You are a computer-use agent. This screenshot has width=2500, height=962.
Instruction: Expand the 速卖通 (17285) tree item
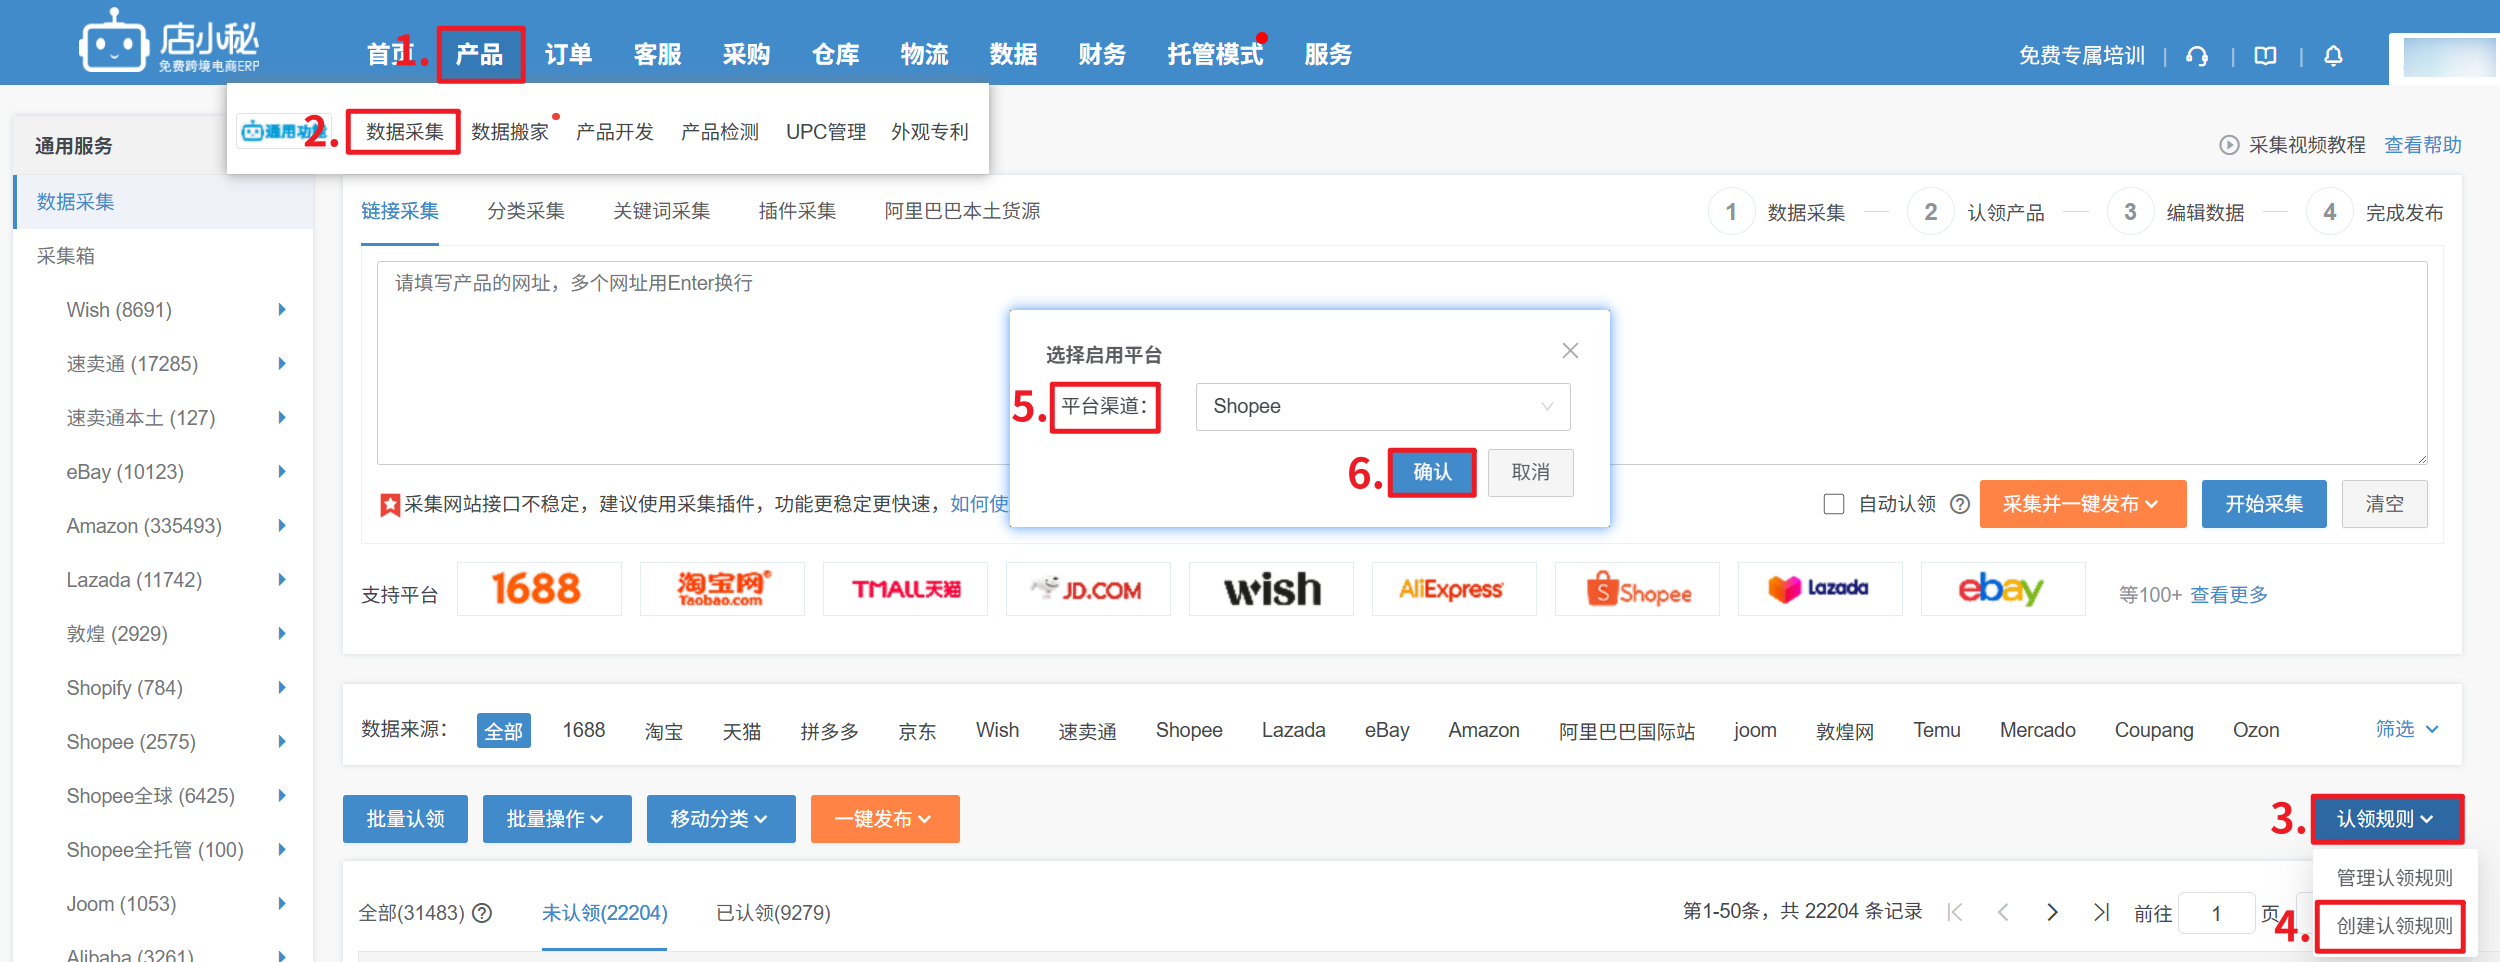(x=282, y=364)
